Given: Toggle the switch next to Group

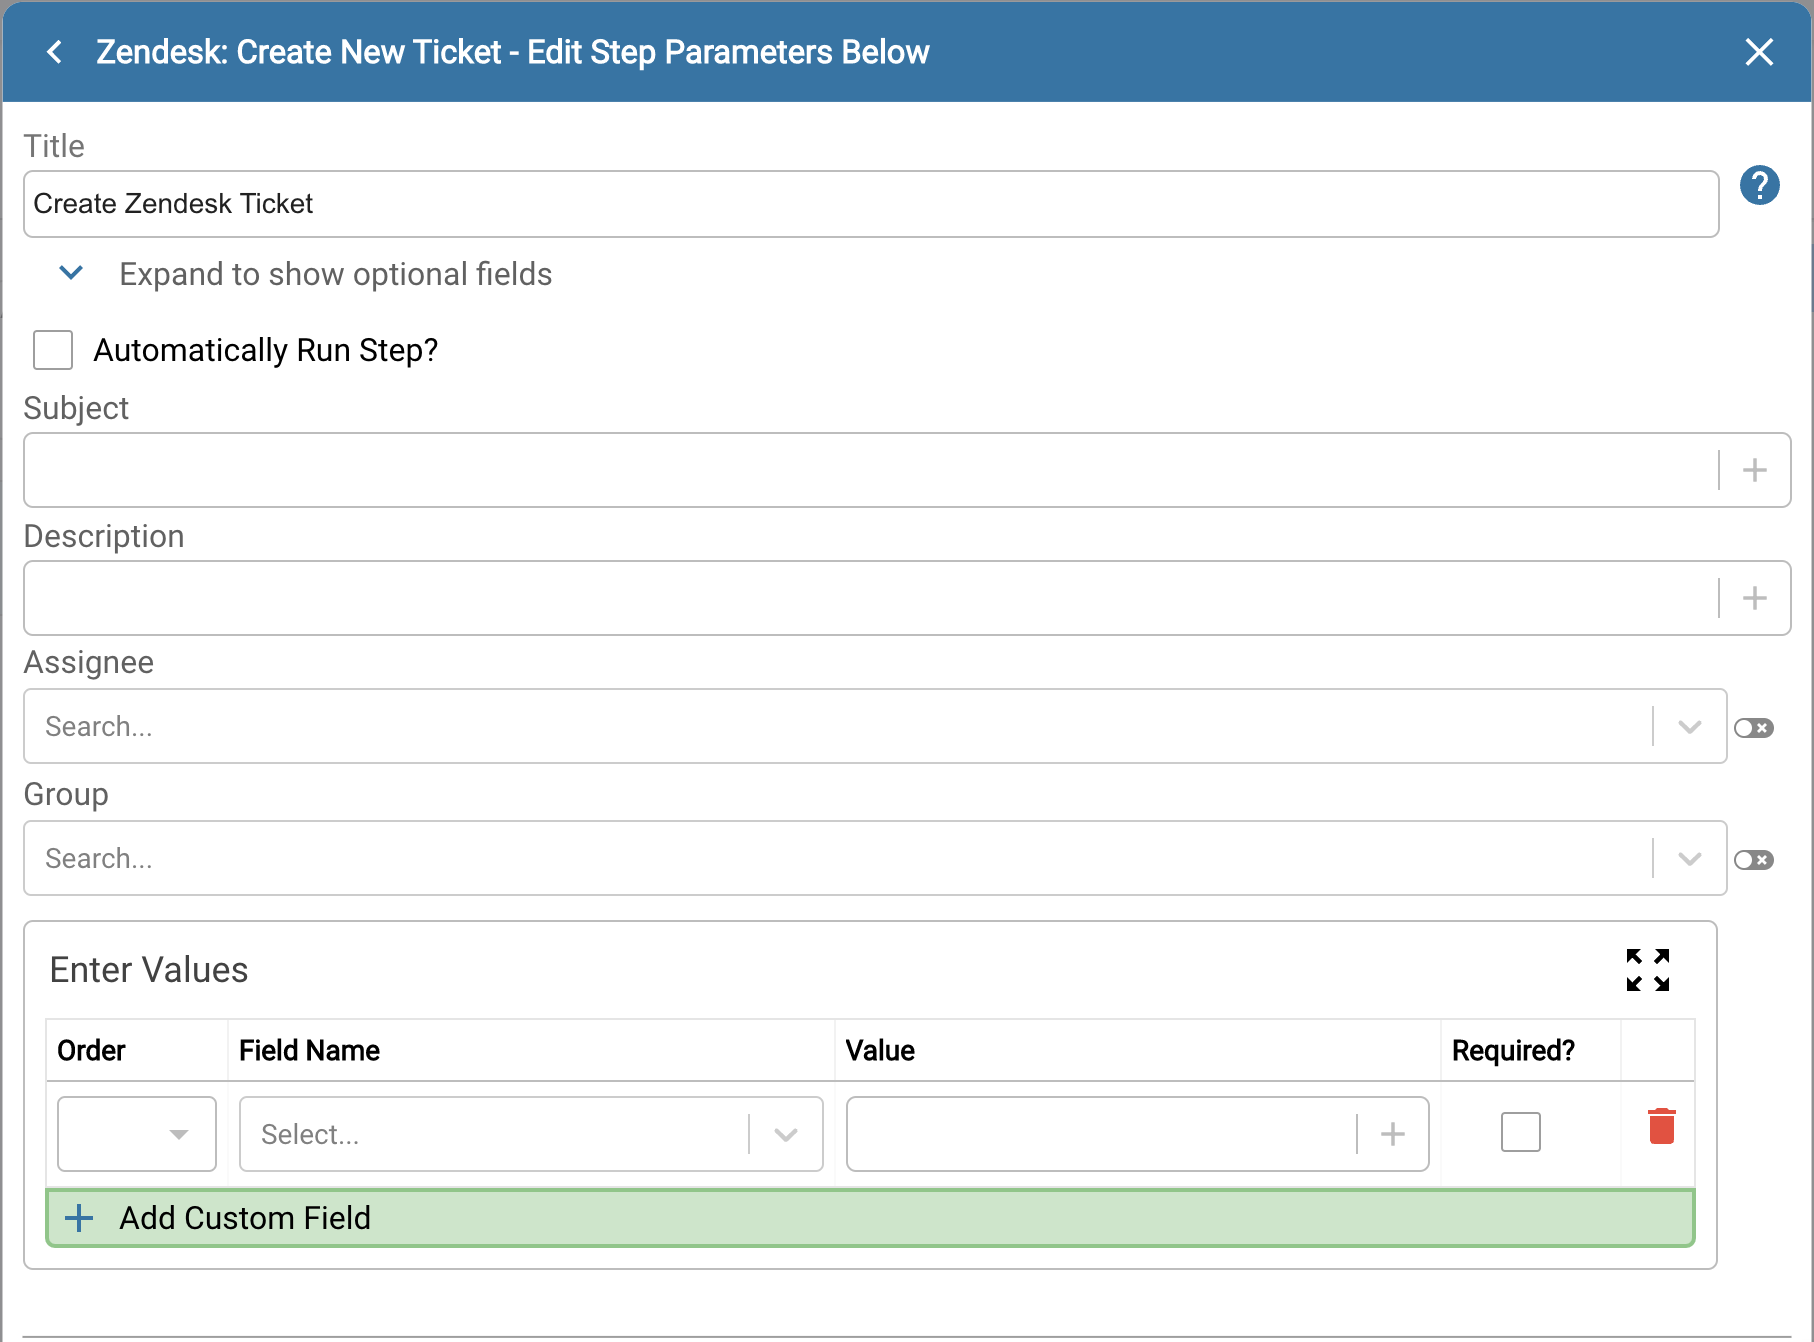Looking at the screenshot, I should pos(1754,860).
